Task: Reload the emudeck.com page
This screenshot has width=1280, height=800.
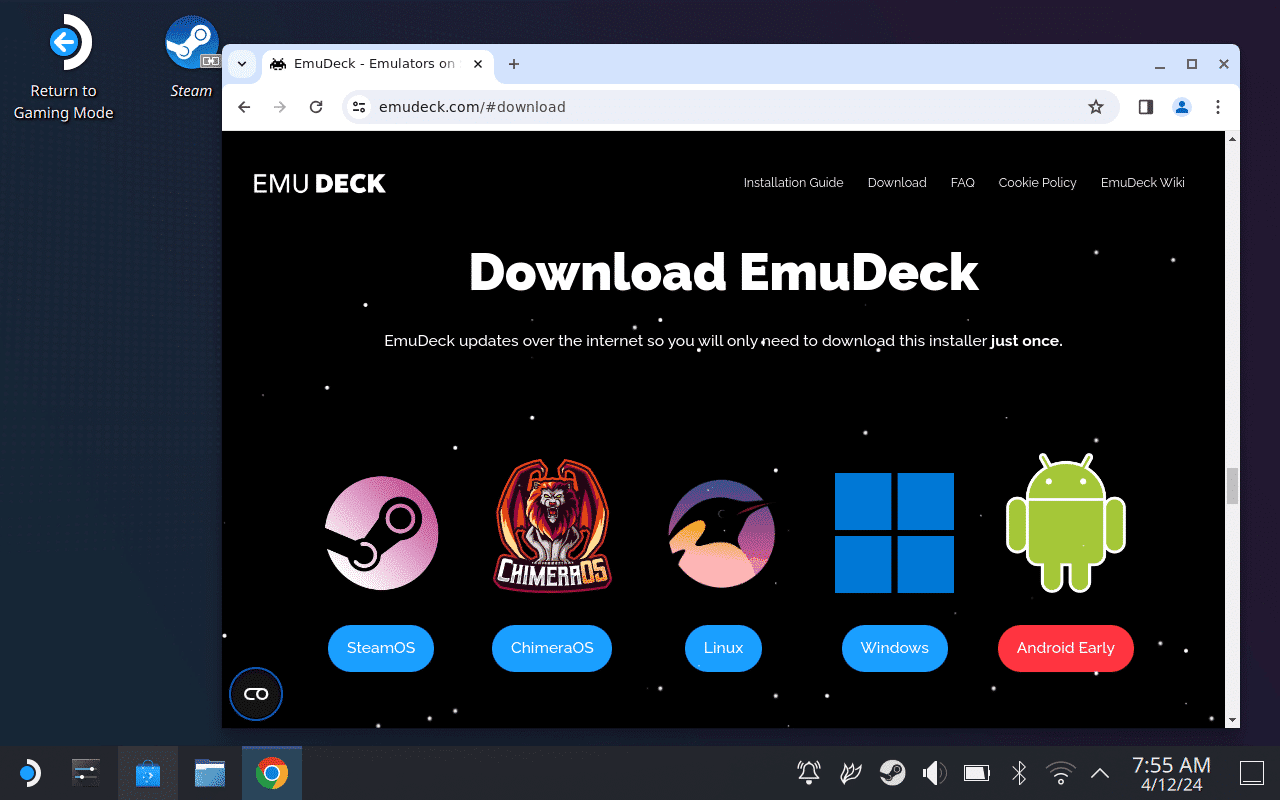Action: pos(316,107)
